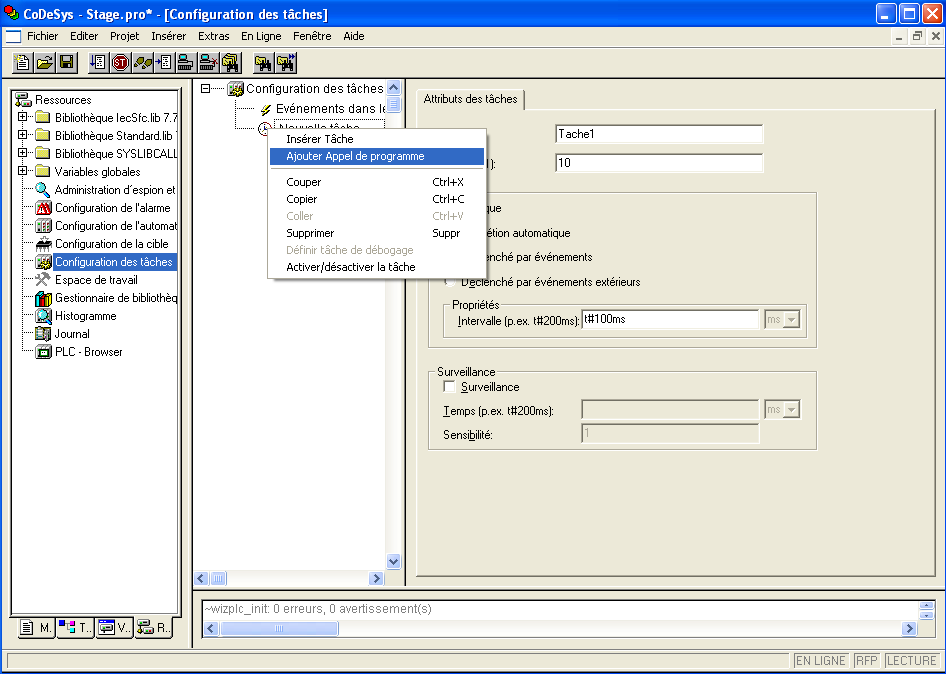This screenshot has width=946, height=674.
Task: Click the Logout computer icon with red X
Action: point(208,62)
